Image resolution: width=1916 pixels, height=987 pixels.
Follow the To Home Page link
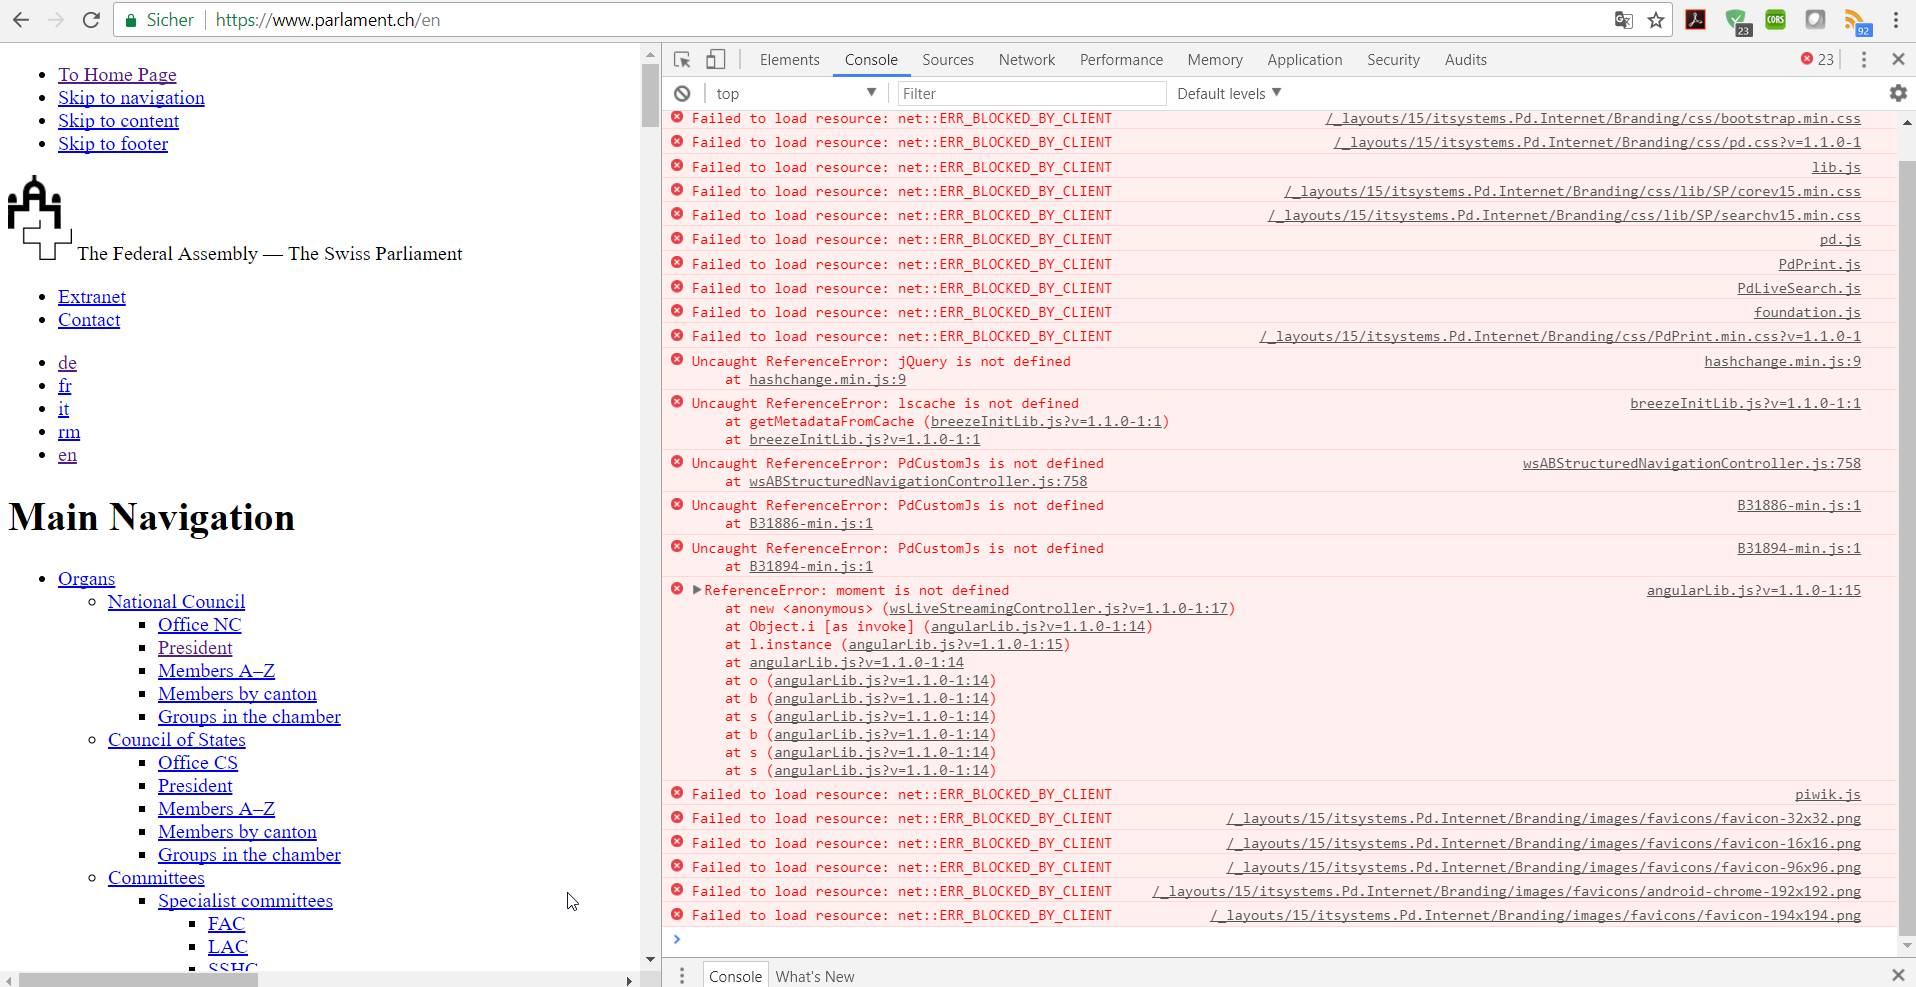click(x=117, y=74)
